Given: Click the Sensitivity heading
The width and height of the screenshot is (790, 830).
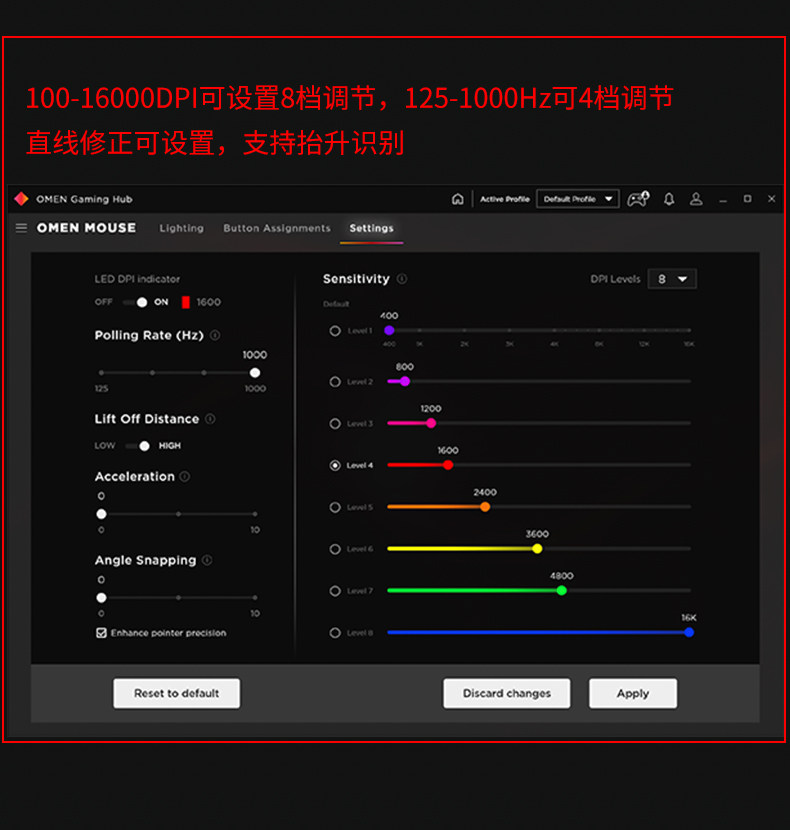Looking at the screenshot, I should pos(356,279).
